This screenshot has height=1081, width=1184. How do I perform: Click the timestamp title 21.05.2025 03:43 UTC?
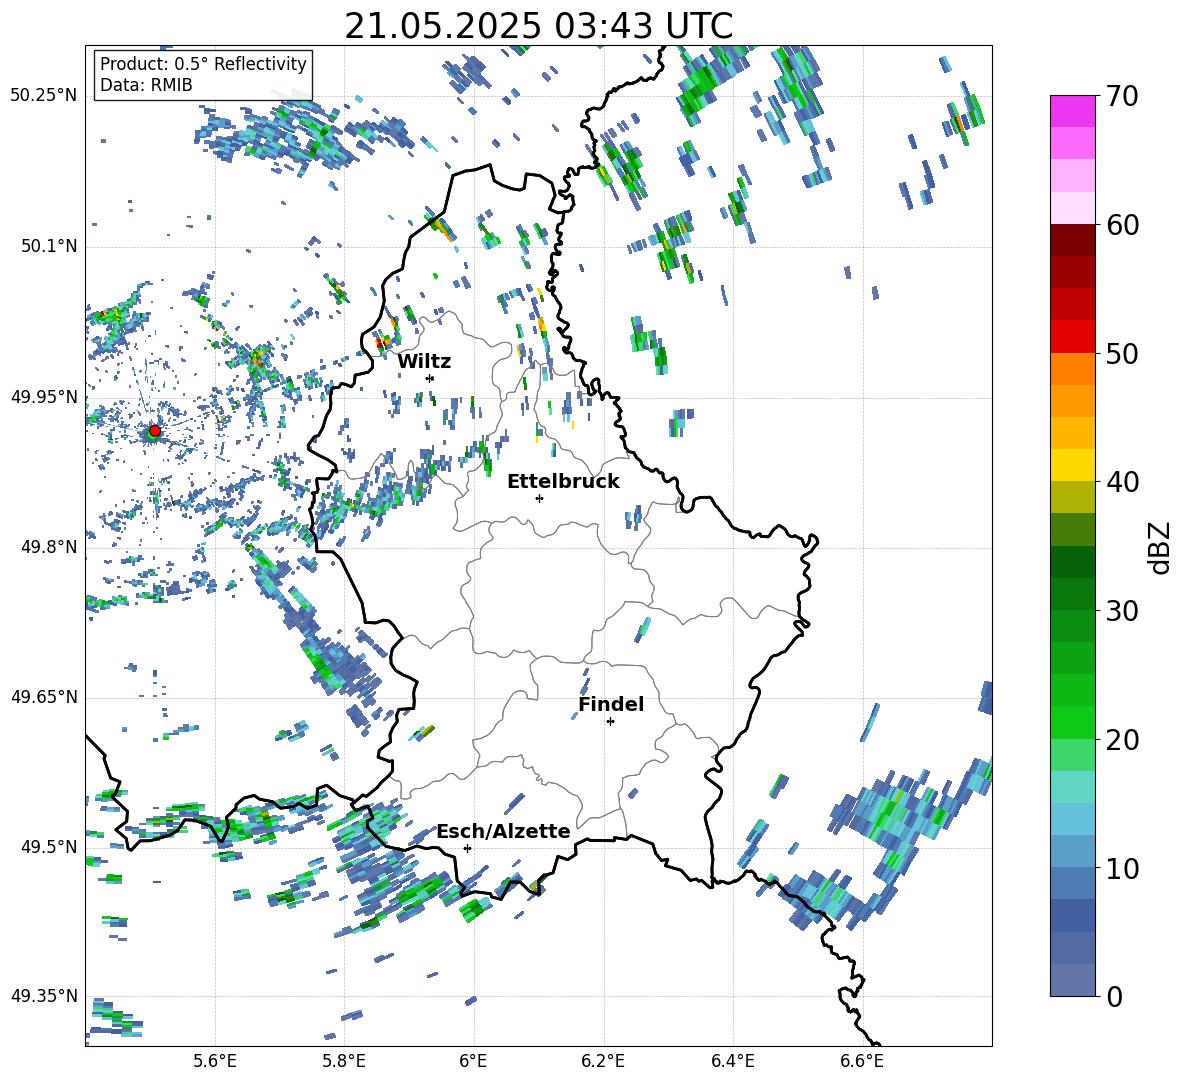(538, 26)
